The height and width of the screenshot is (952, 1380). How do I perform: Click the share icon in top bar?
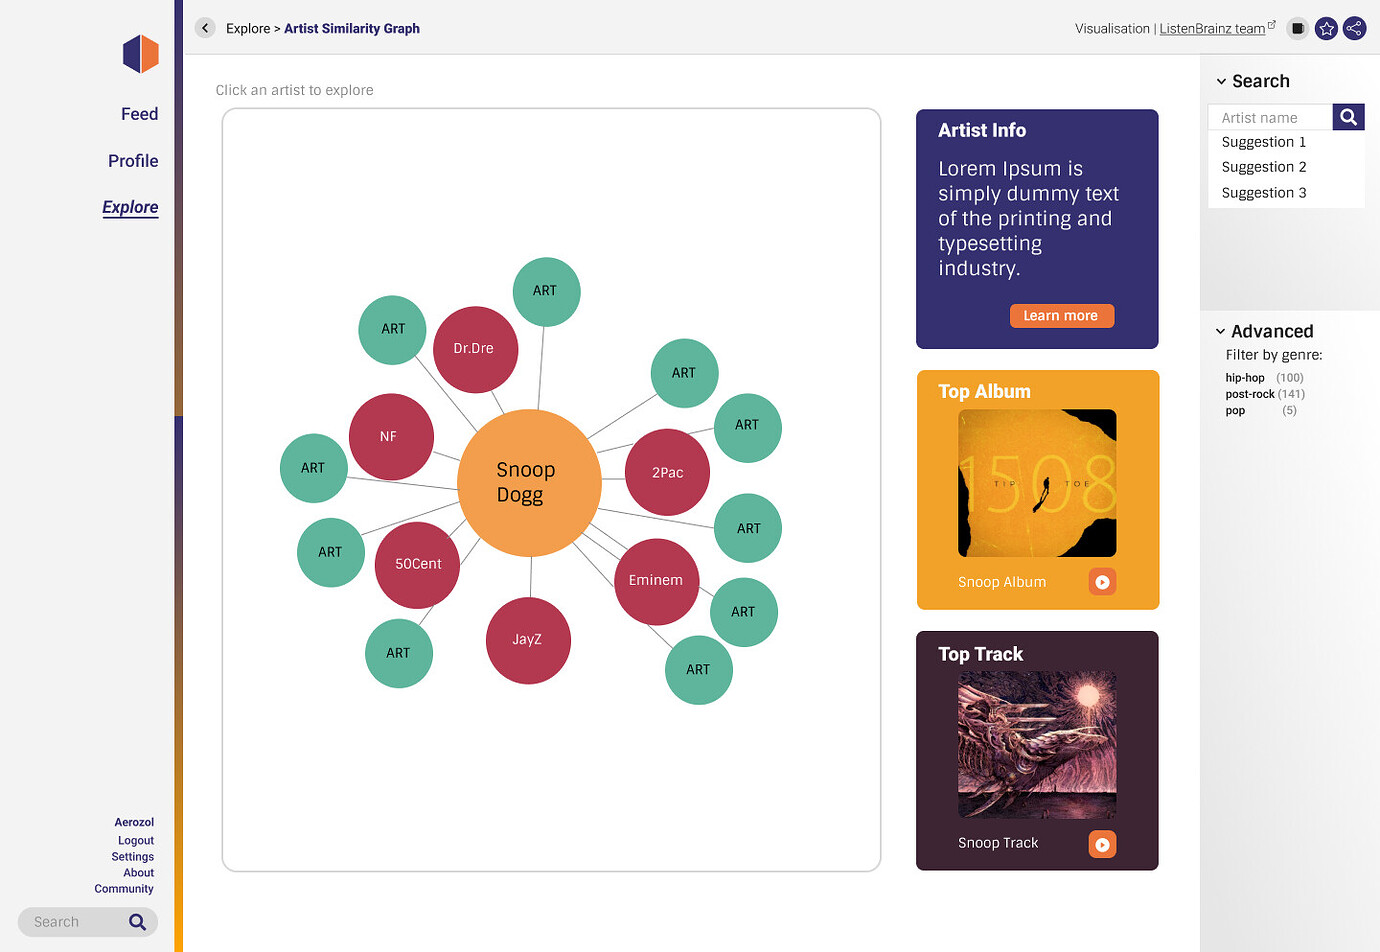(x=1354, y=28)
